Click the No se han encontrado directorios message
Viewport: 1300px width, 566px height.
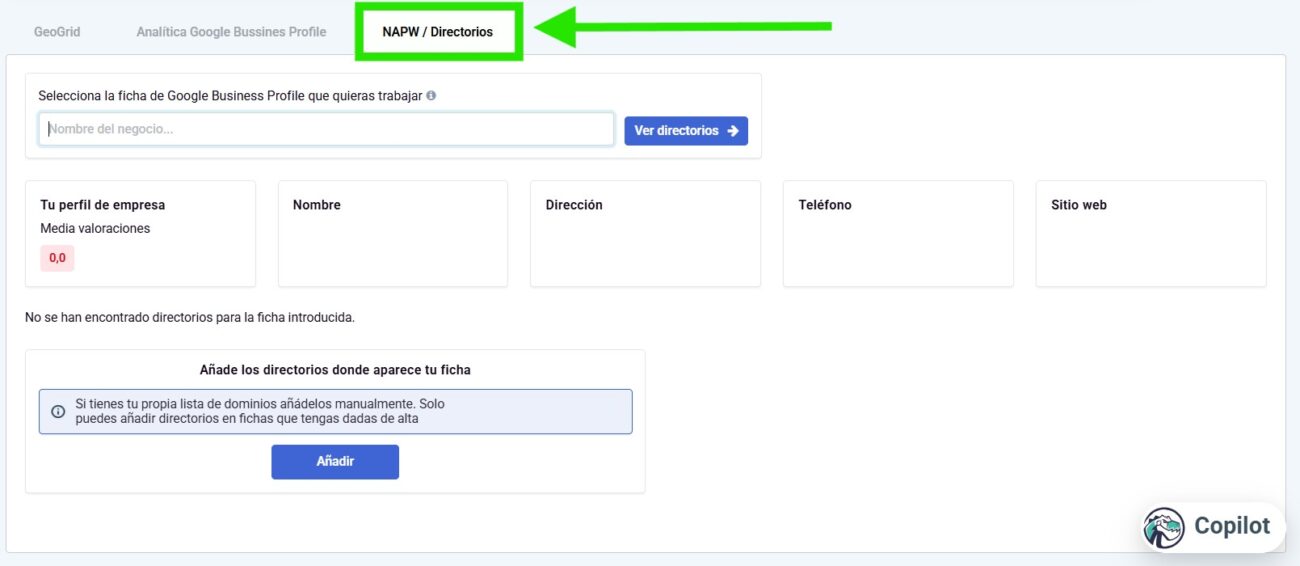190,318
